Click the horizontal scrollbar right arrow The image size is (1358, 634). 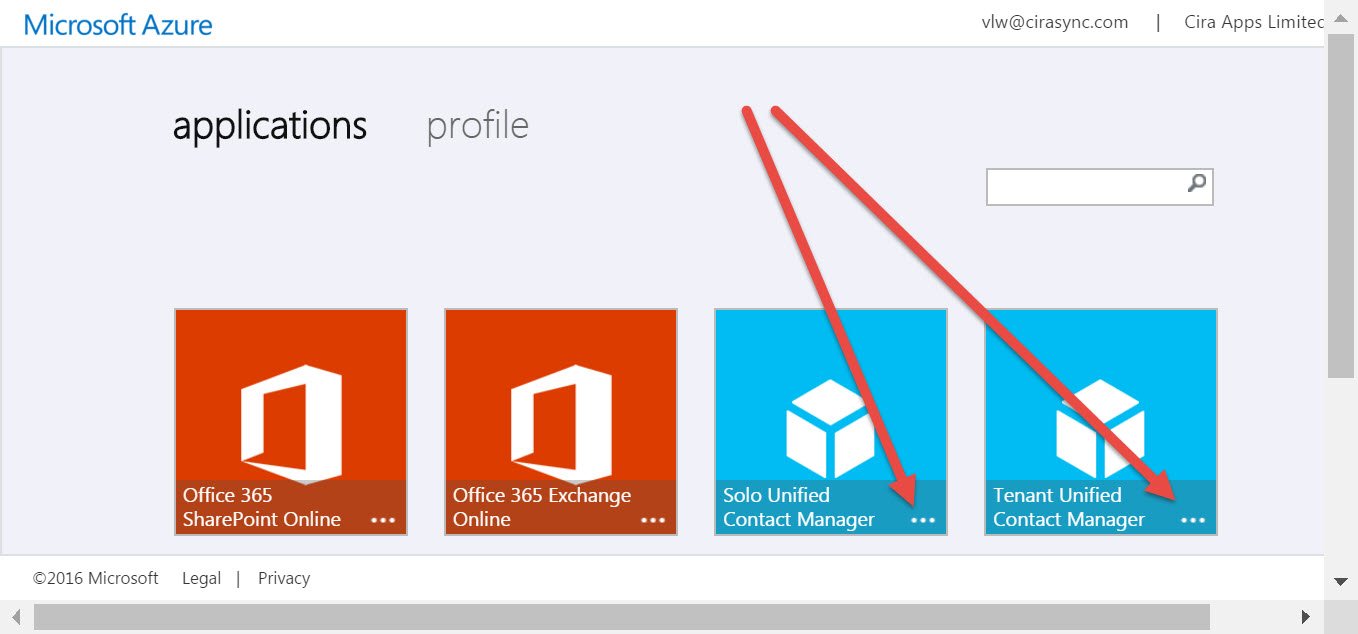pyautogui.click(x=1305, y=617)
